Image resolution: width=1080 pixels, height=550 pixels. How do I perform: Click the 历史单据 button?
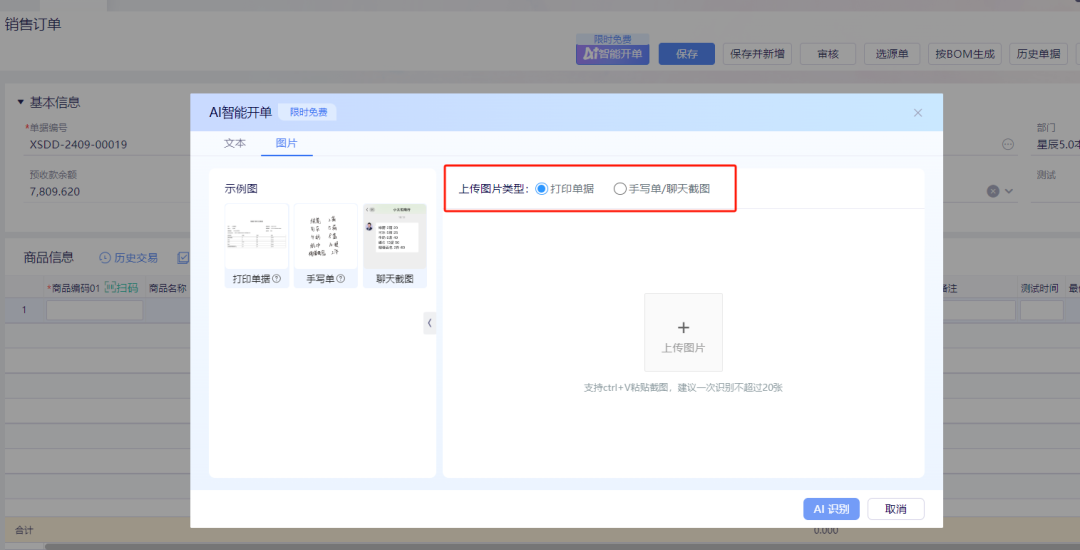1038,54
